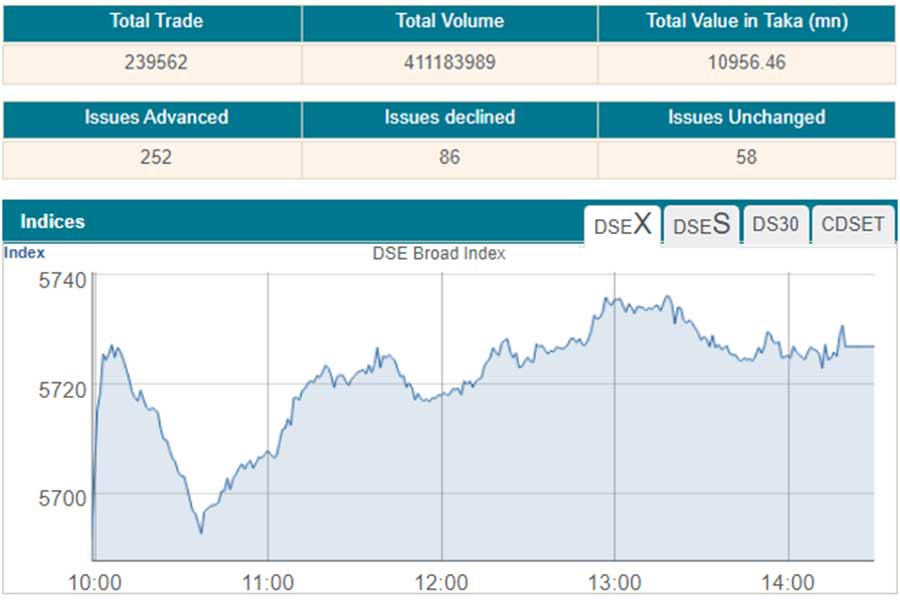Viewport: 900px width, 600px height.
Task: Click the Issues Unchanged header
Action: click(746, 117)
